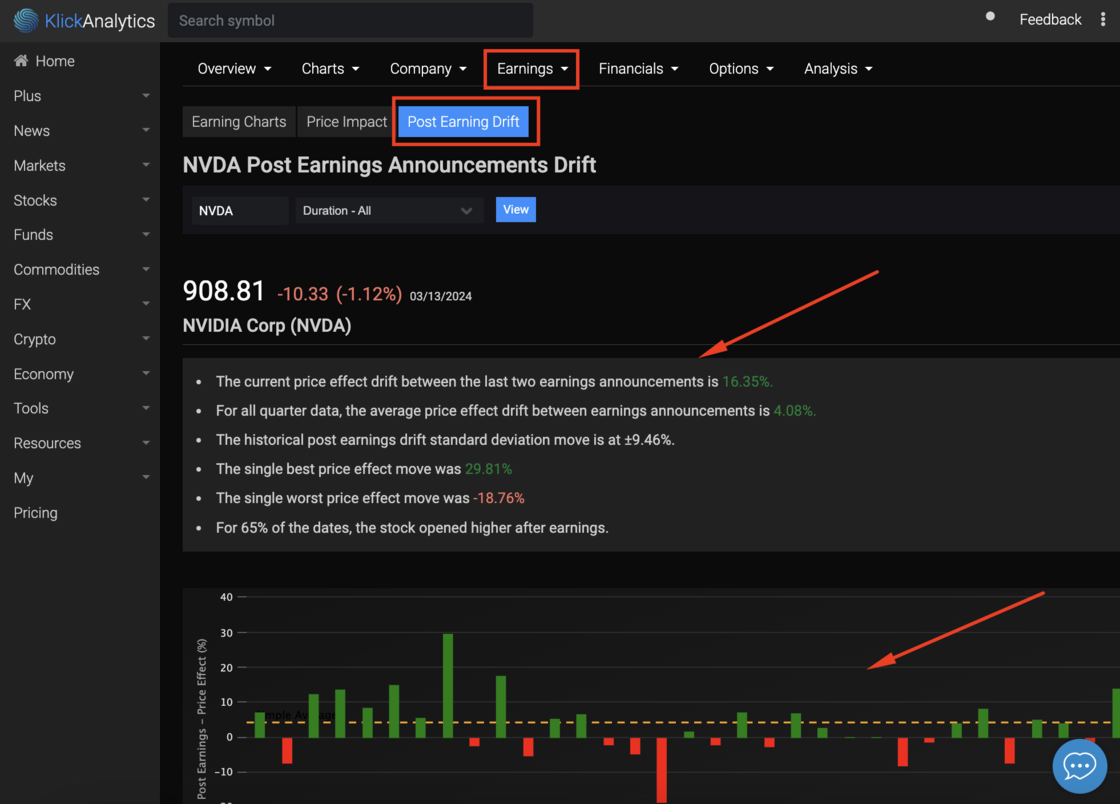
Task: Open the Financials dropdown menu
Action: tap(638, 69)
